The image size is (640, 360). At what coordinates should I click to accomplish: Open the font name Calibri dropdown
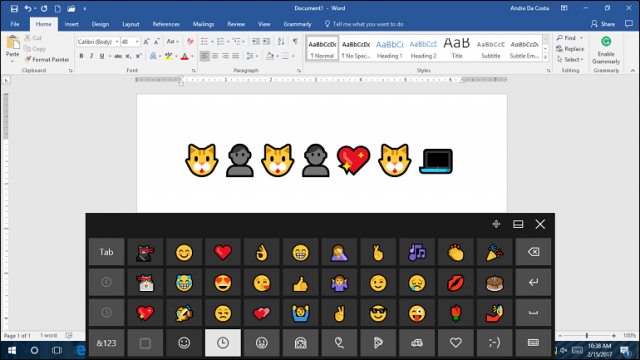tap(117, 42)
